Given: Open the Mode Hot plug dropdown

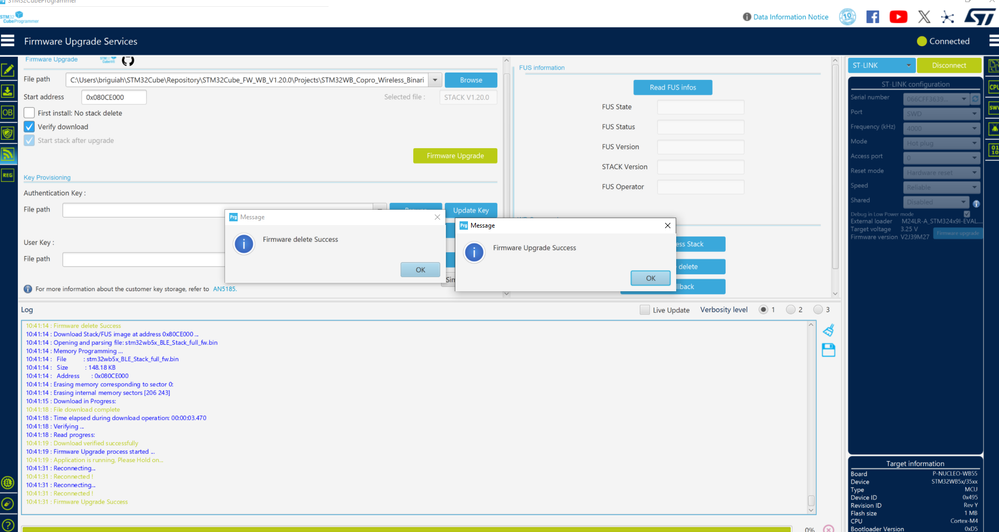Looking at the screenshot, I should pos(942,143).
